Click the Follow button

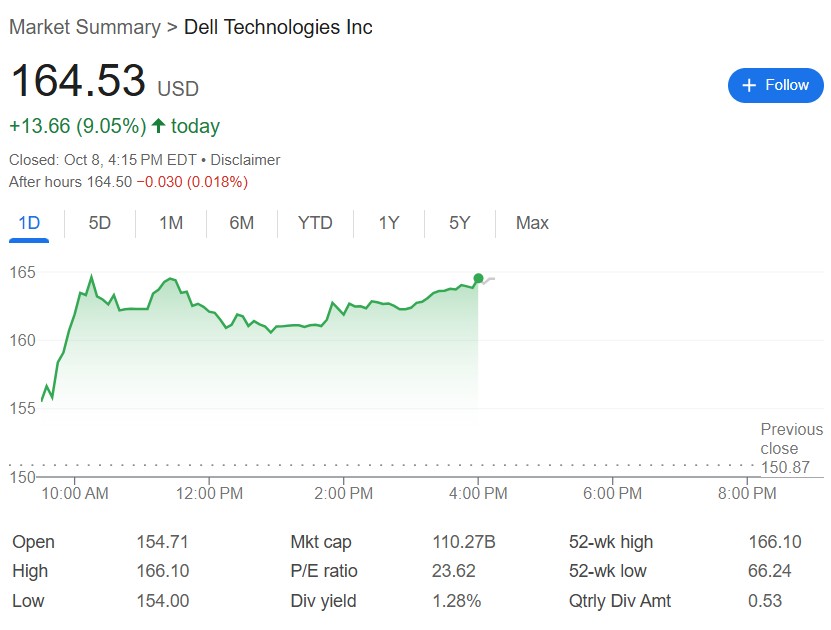pyautogui.click(x=775, y=85)
